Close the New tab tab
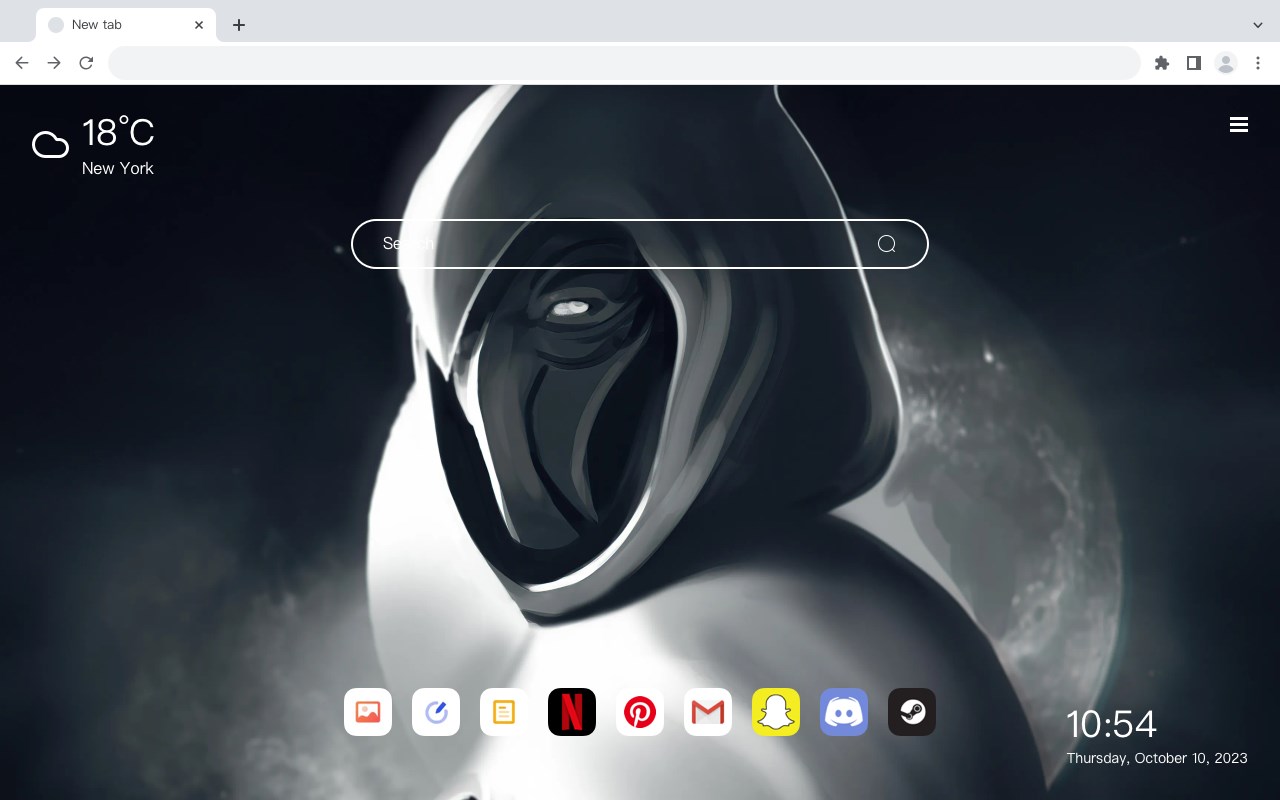 coord(199,25)
